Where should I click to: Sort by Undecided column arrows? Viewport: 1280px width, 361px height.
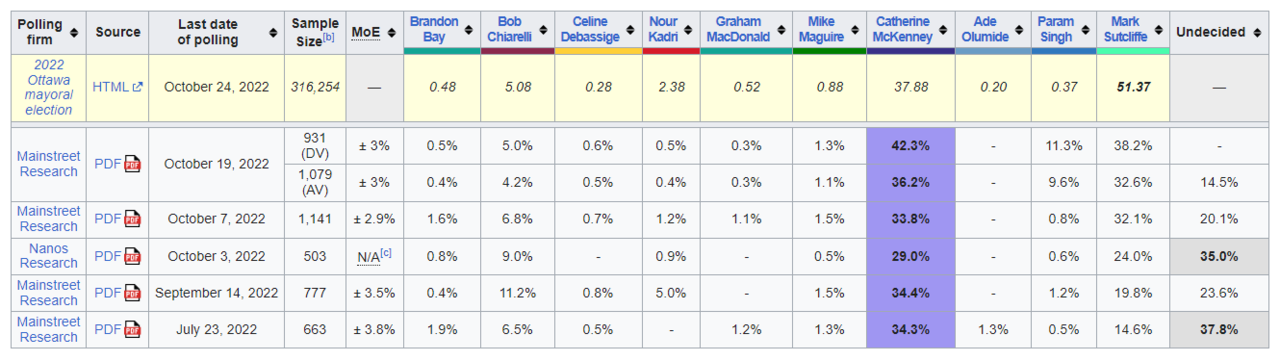[1257, 33]
